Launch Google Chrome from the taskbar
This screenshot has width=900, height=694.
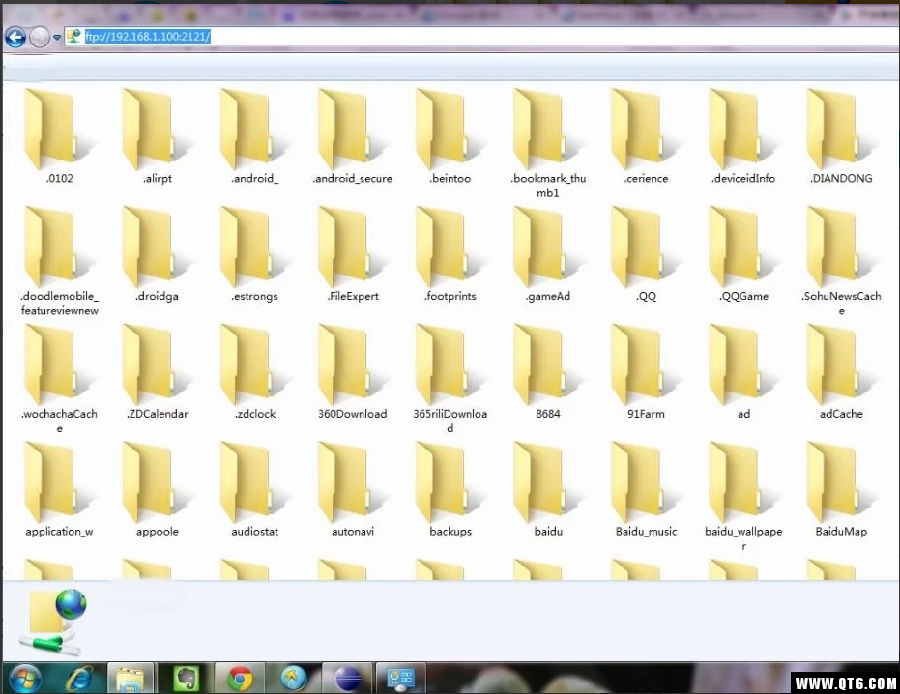point(240,679)
